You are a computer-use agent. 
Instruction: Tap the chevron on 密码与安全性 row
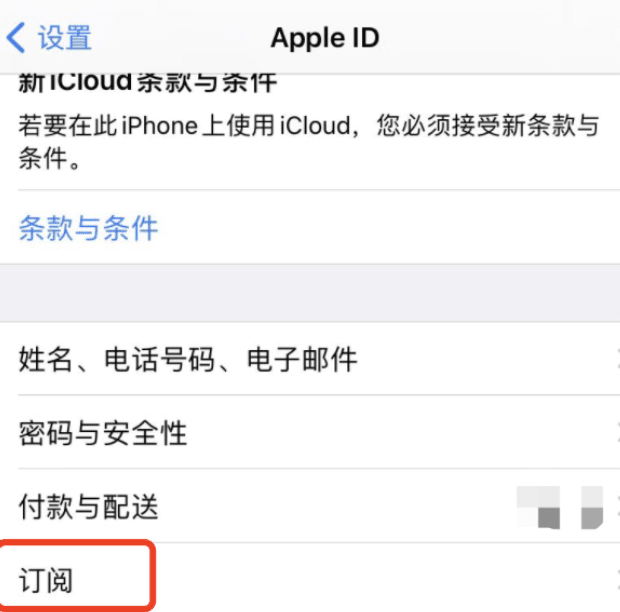(617, 432)
